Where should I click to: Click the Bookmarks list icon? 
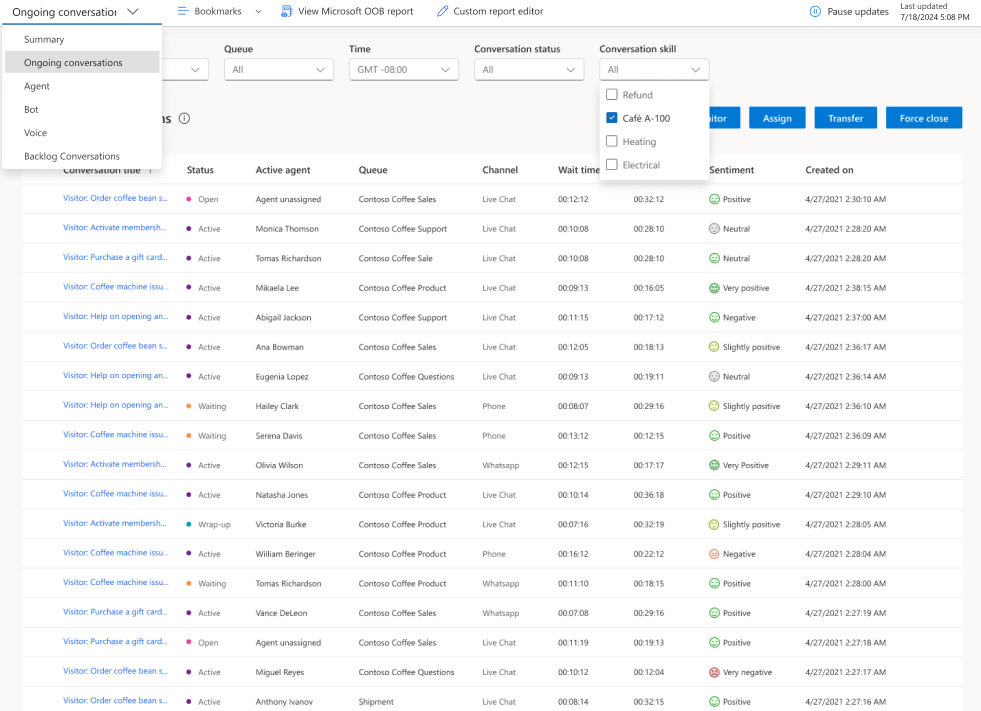tap(183, 11)
